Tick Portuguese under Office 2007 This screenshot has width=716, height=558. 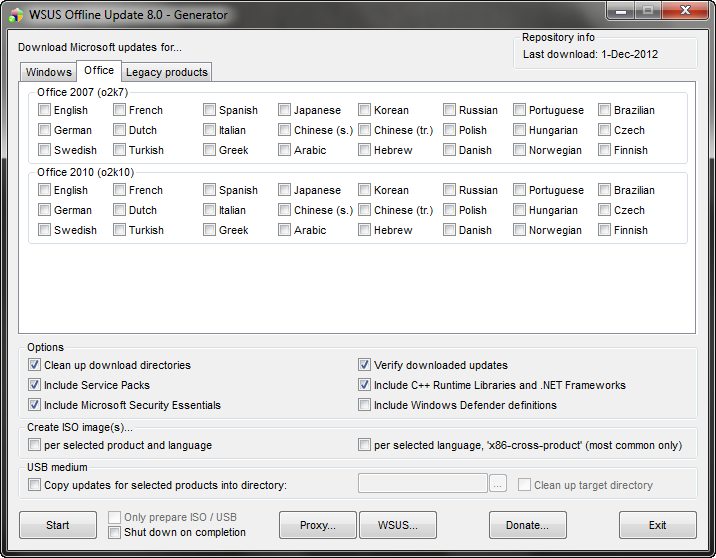[519, 110]
